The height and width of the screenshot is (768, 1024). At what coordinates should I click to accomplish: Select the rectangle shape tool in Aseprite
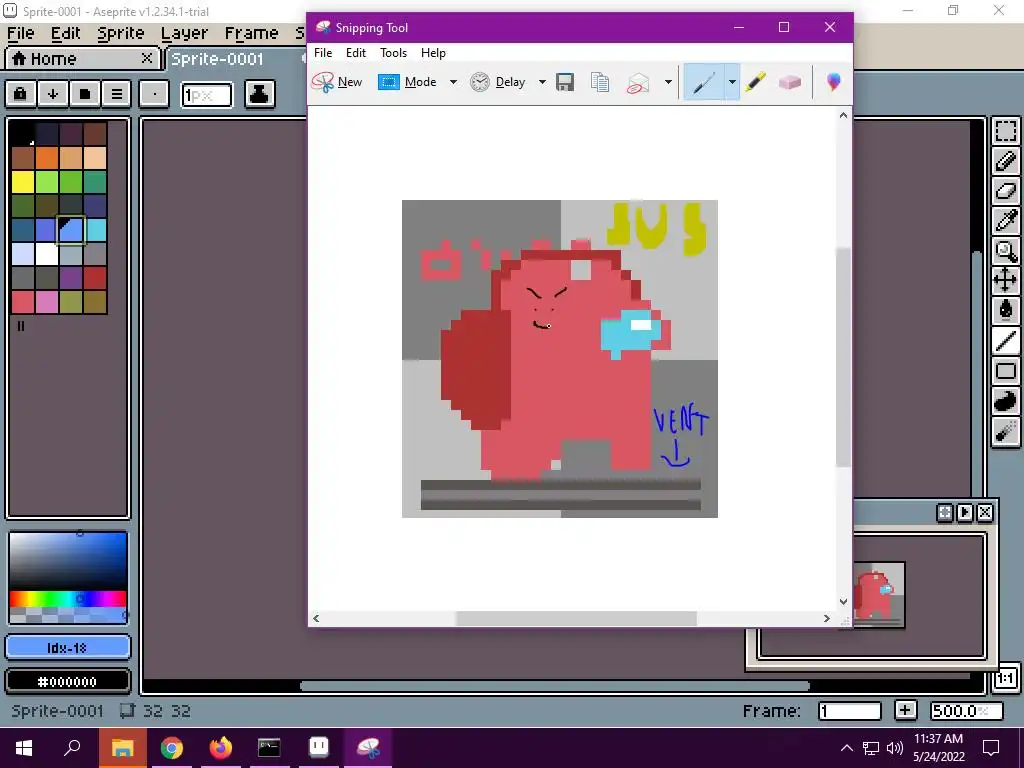[x=1006, y=371]
